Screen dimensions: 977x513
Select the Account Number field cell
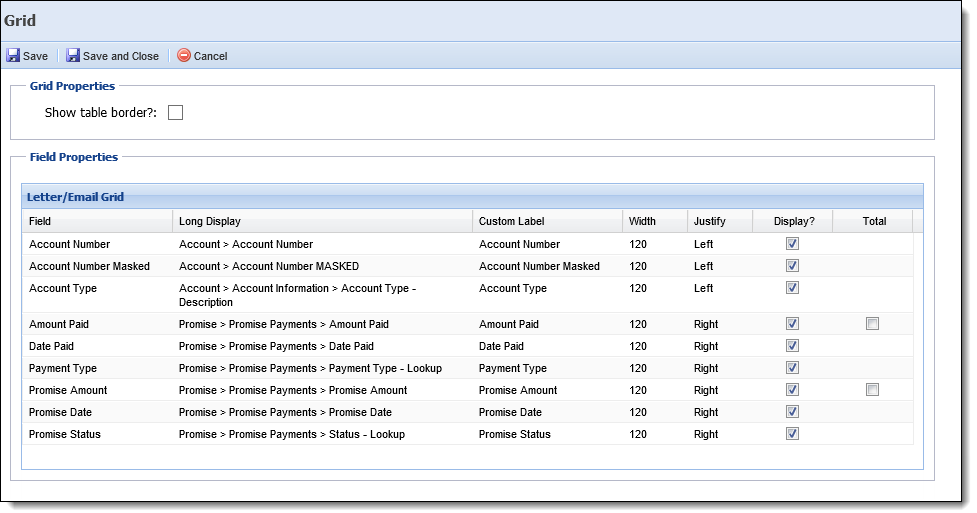tap(97, 244)
